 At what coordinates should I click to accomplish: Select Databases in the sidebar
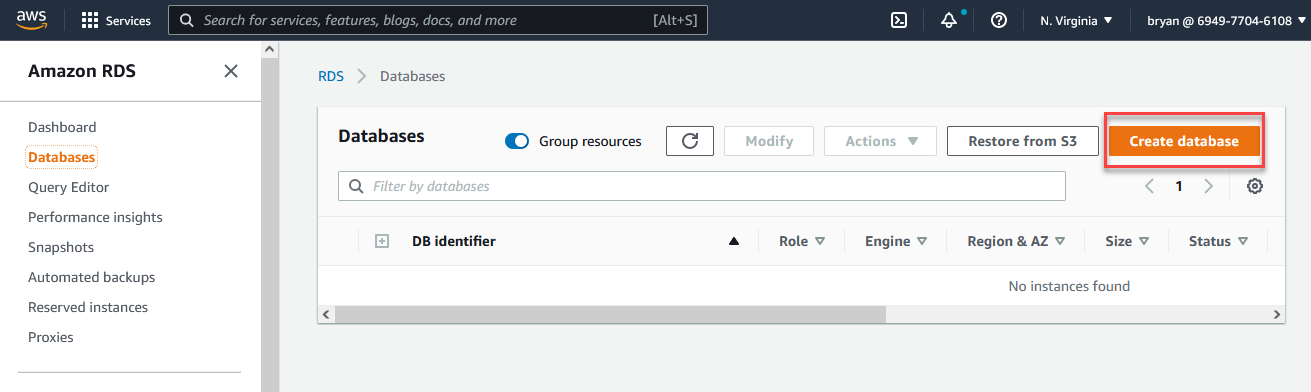(x=62, y=157)
